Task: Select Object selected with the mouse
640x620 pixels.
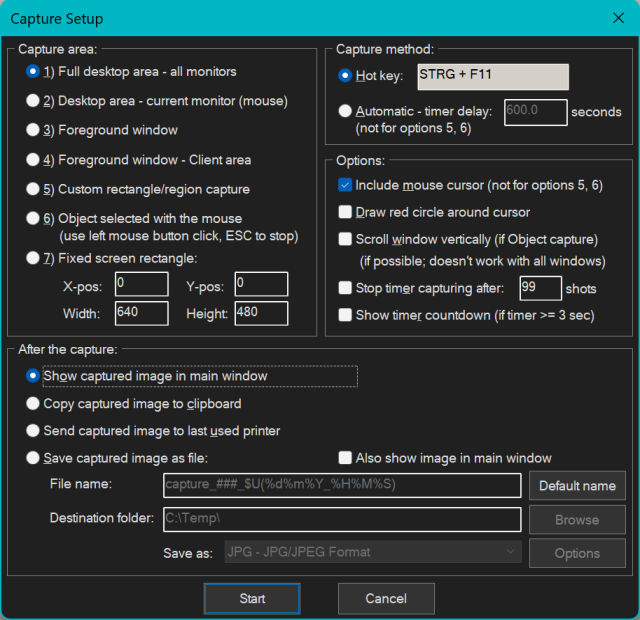Action: coord(34,218)
